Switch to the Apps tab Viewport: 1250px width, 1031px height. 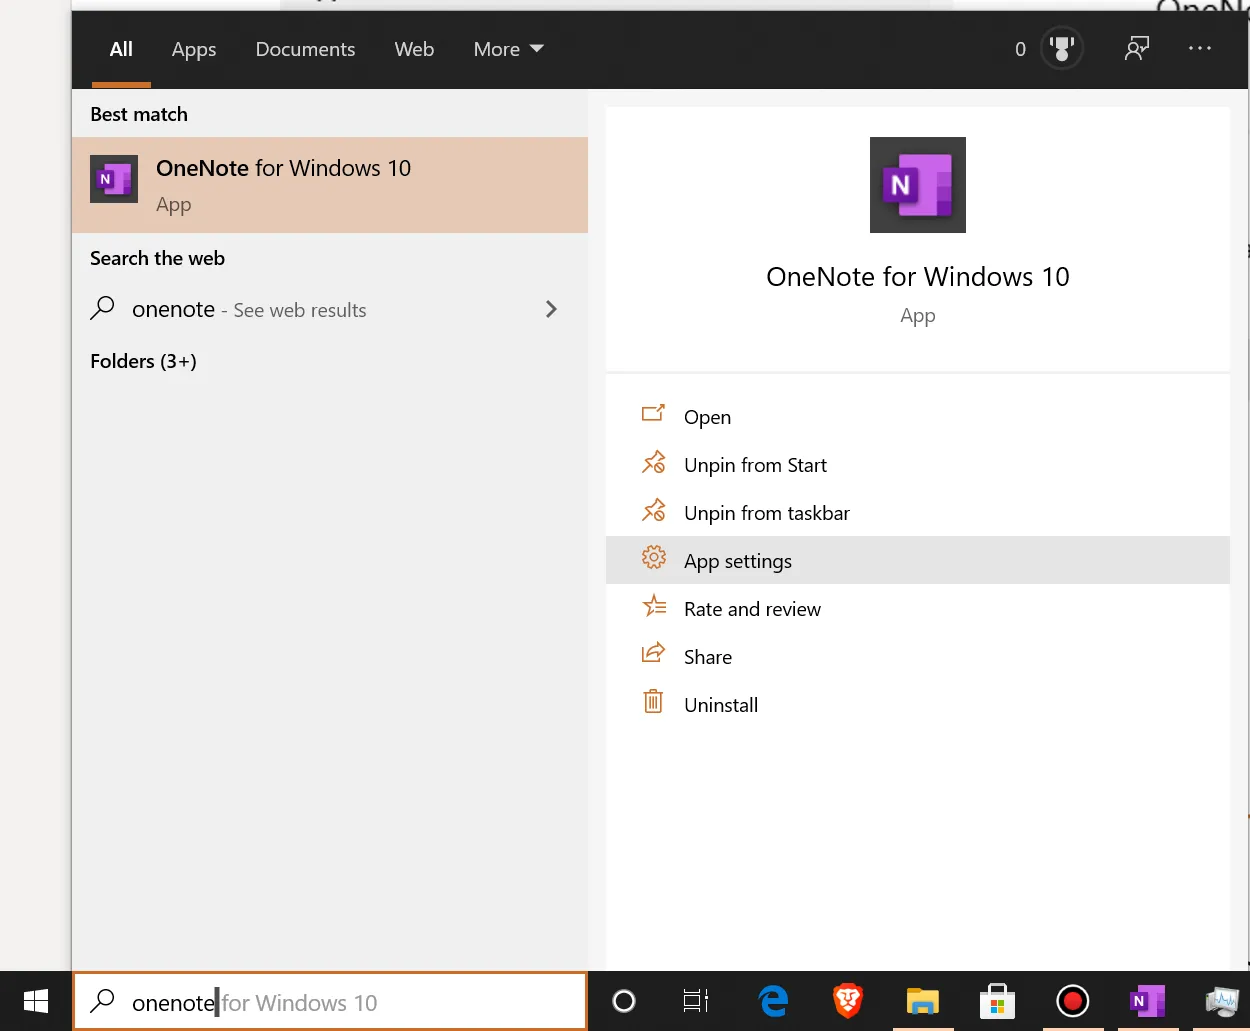(194, 49)
